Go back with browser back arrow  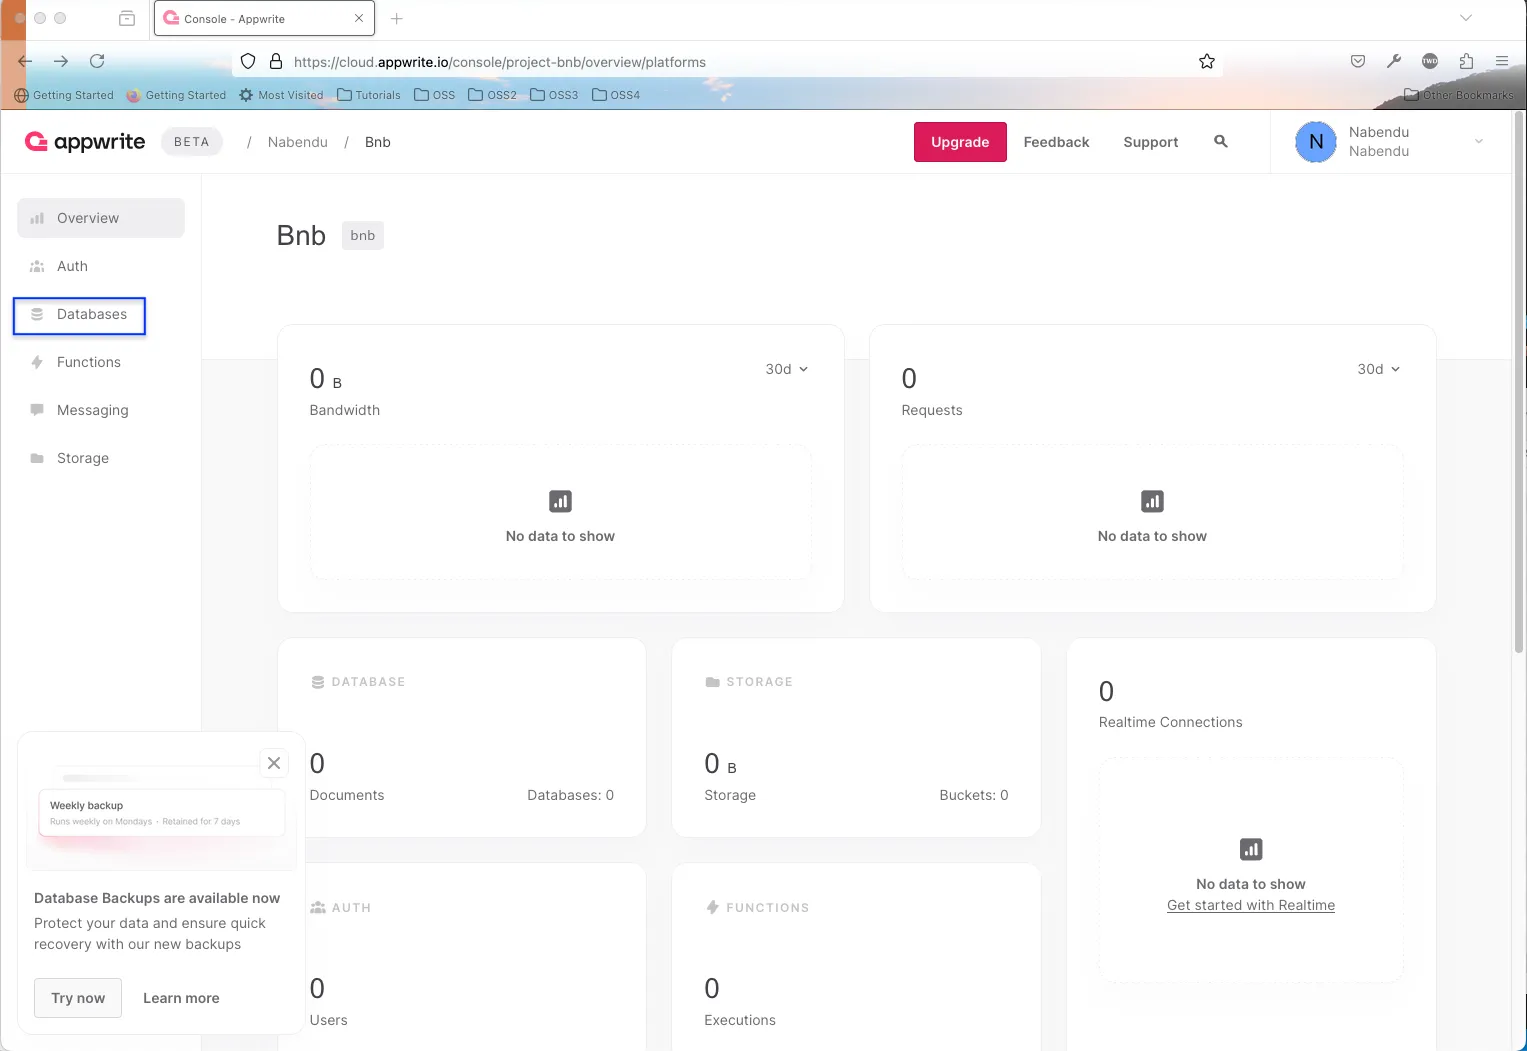pos(26,61)
